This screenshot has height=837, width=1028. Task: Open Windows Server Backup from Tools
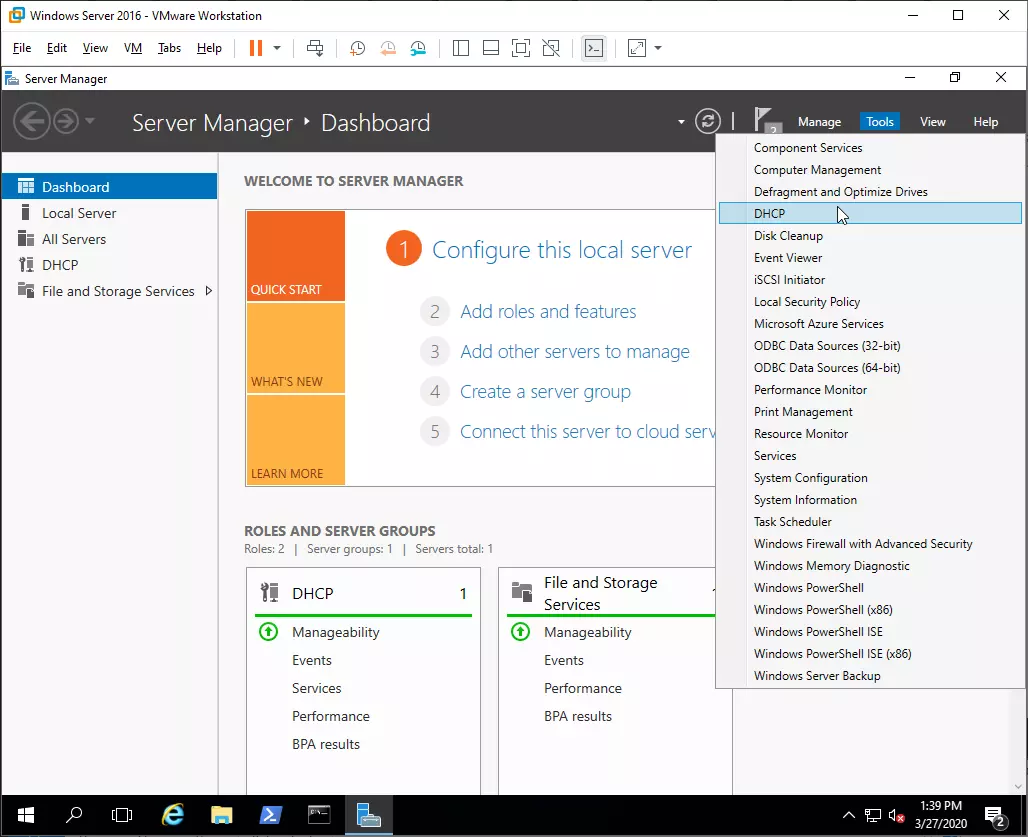(870, 676)
